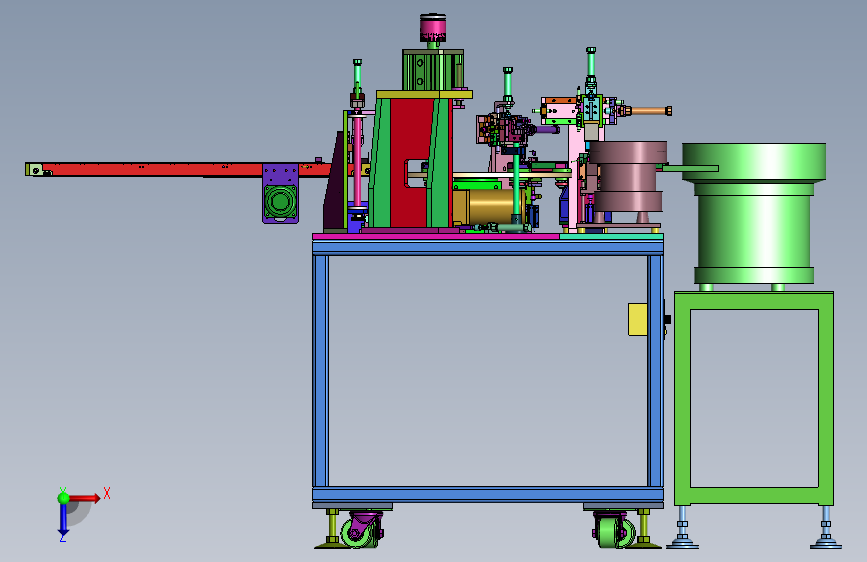Image resolution: width=867 pixels, height=562 pixels.
Task: Select the blue frame bottom beam
Action: (x=488, y=494)
